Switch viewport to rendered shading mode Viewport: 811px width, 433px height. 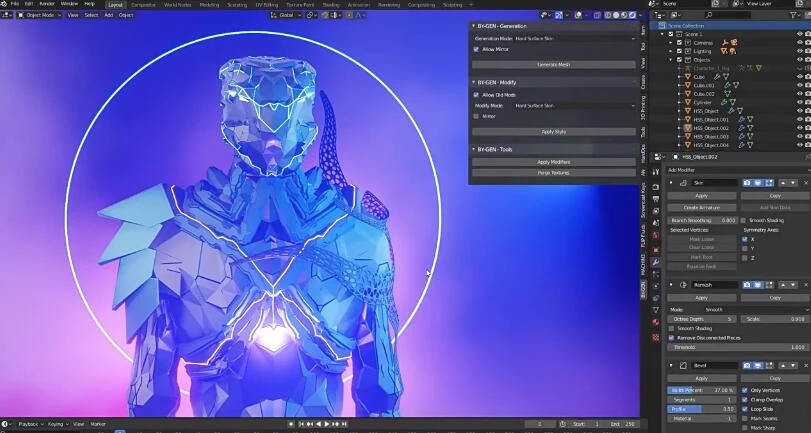coord(634,15)
